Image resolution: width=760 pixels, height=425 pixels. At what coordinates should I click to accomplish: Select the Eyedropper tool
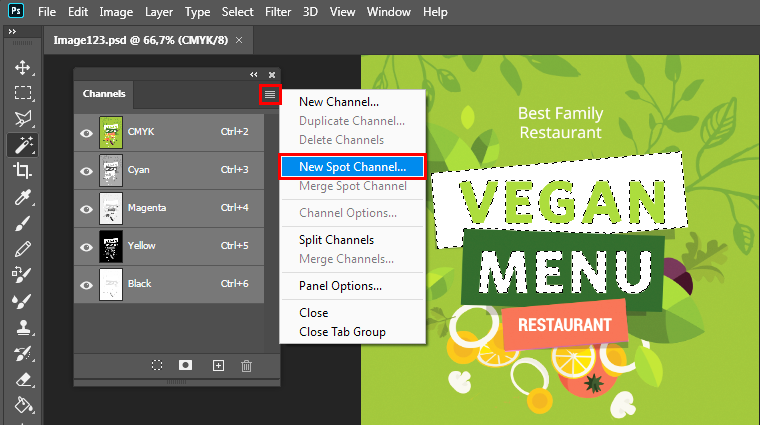click(22, 197)
